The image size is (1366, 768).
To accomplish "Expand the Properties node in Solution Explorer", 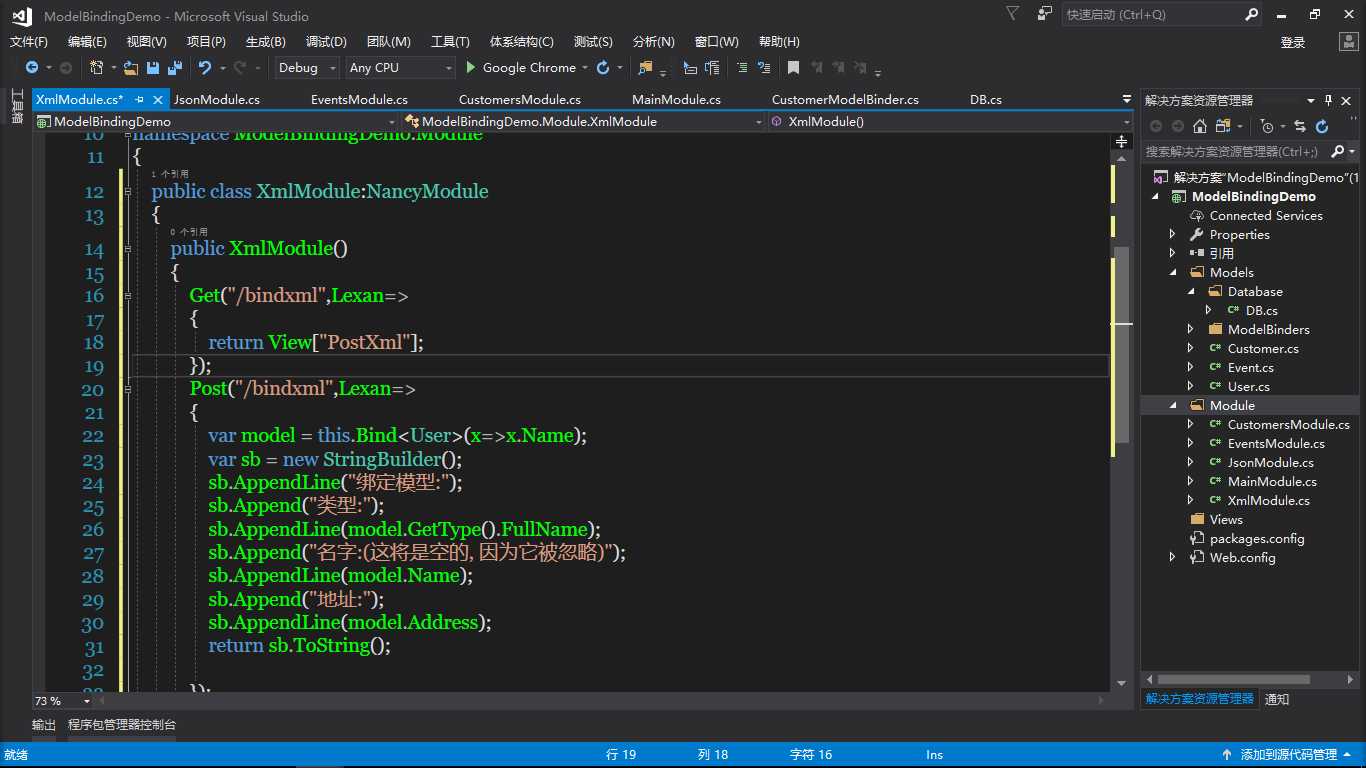I will 1173,235.
